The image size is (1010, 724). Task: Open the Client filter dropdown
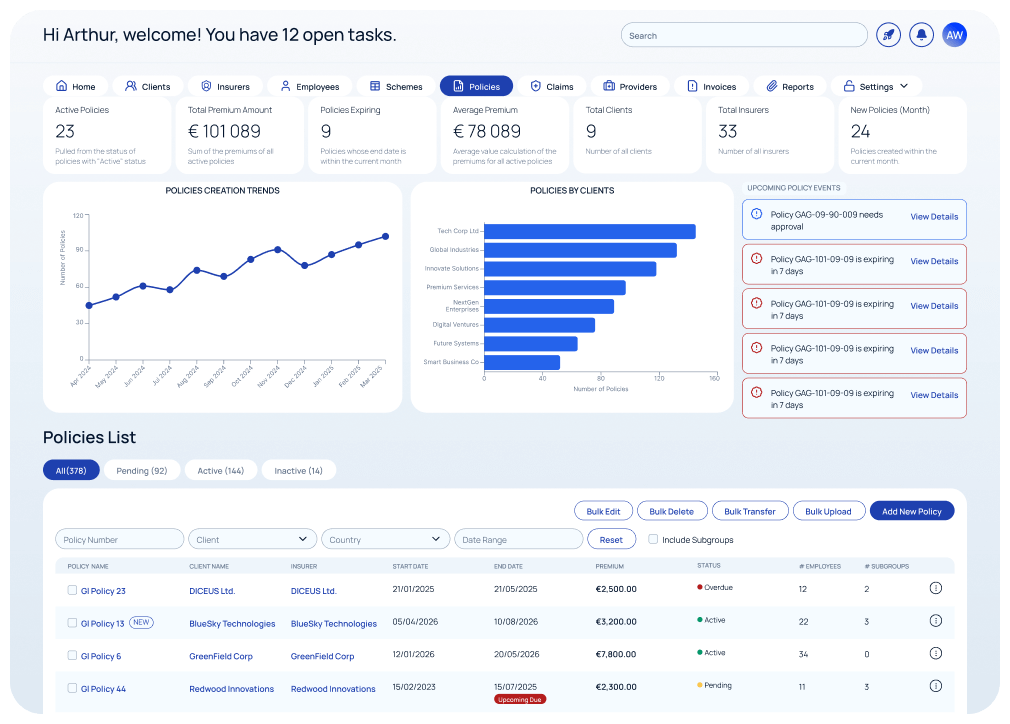pyautogui.click(x=252, y=539)
